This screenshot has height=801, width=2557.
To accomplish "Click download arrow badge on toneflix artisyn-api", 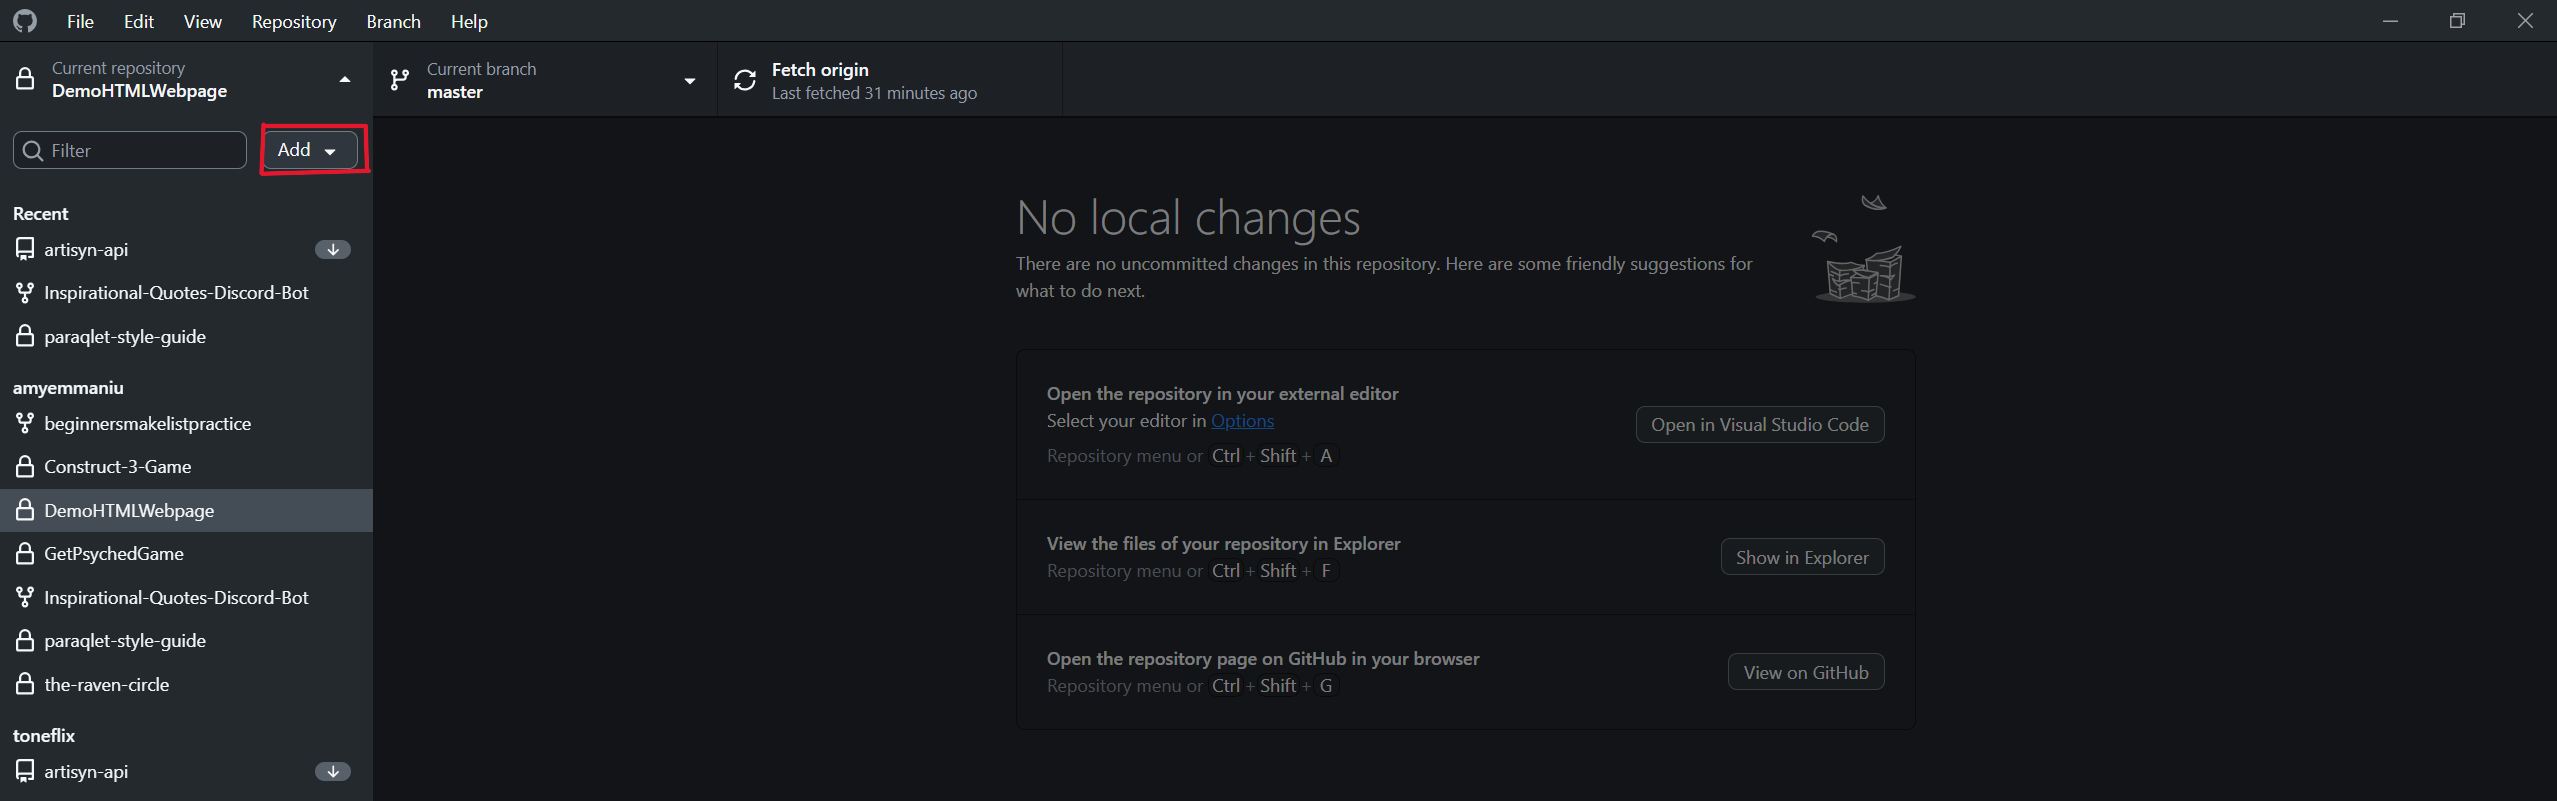I will click(333, 771).
